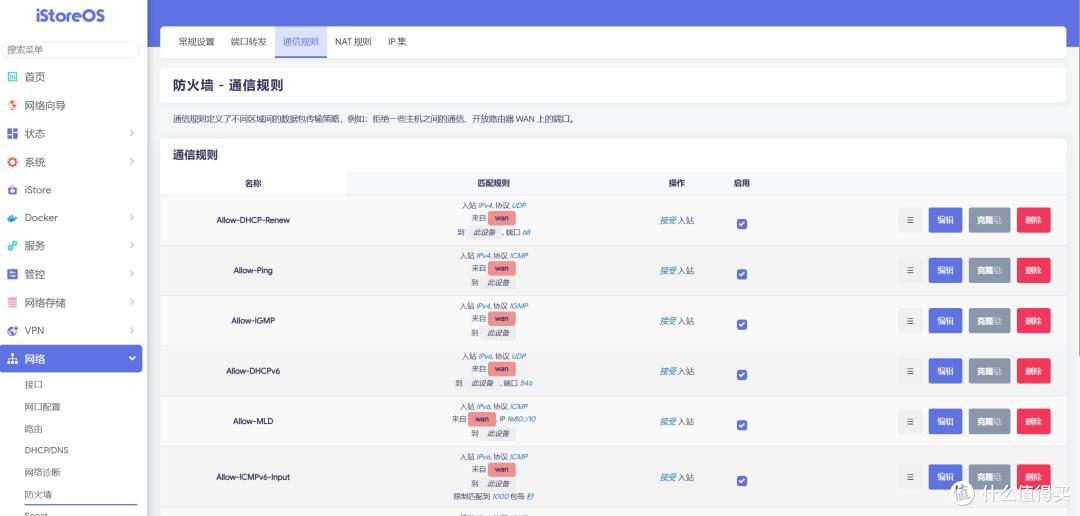Collapse the 网络 menu chevron
This screenshot has width=1080, height=516.
pos(132,358)
